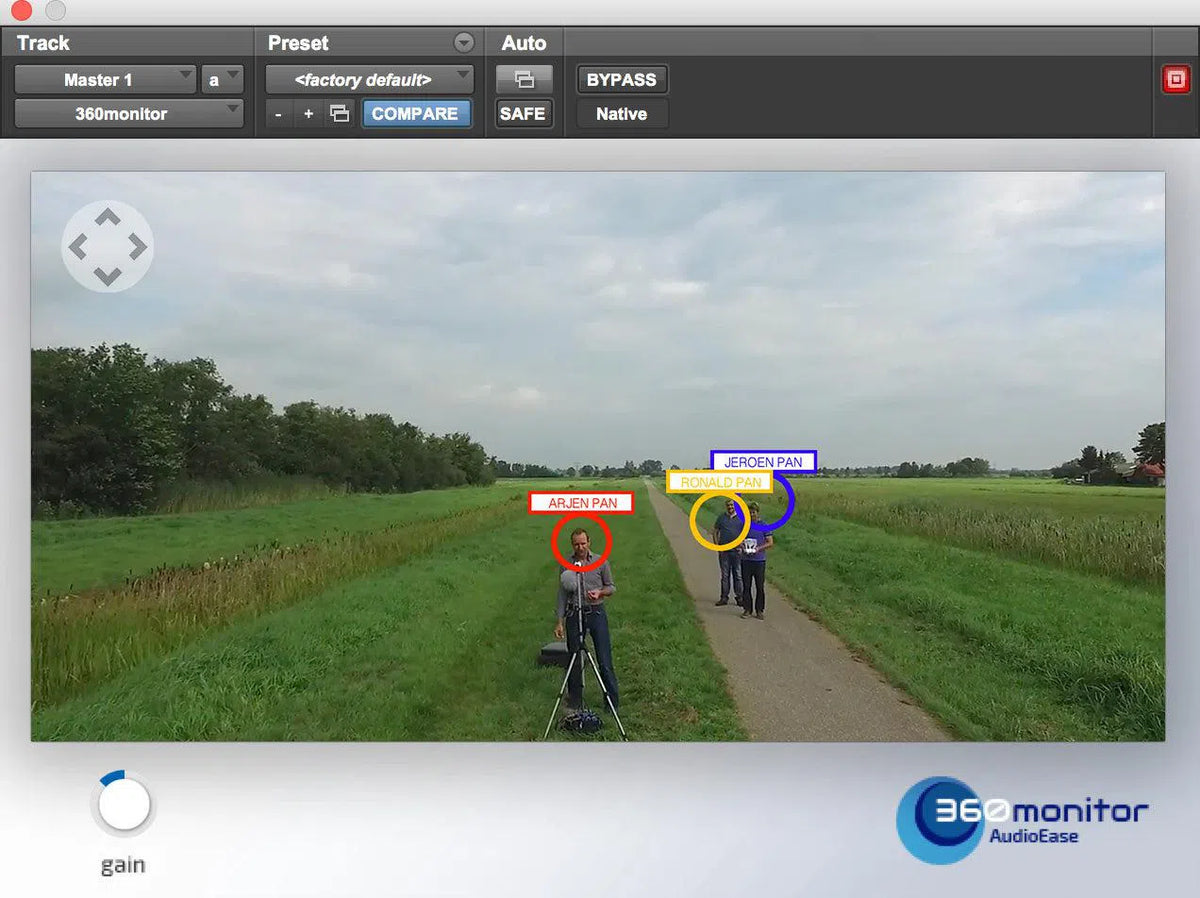
Task: Open the Master 1 track selector
Action: (x=104, y=79)
